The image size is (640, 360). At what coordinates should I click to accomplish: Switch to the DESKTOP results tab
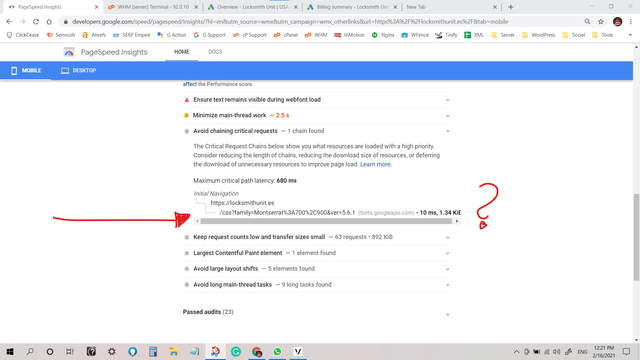pos(78,71)
